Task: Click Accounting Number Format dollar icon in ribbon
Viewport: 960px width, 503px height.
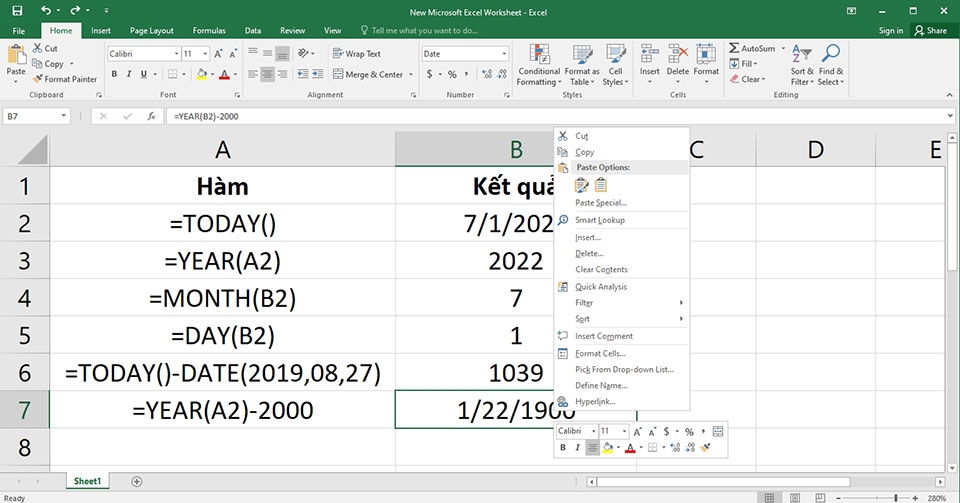Action: 430,74
